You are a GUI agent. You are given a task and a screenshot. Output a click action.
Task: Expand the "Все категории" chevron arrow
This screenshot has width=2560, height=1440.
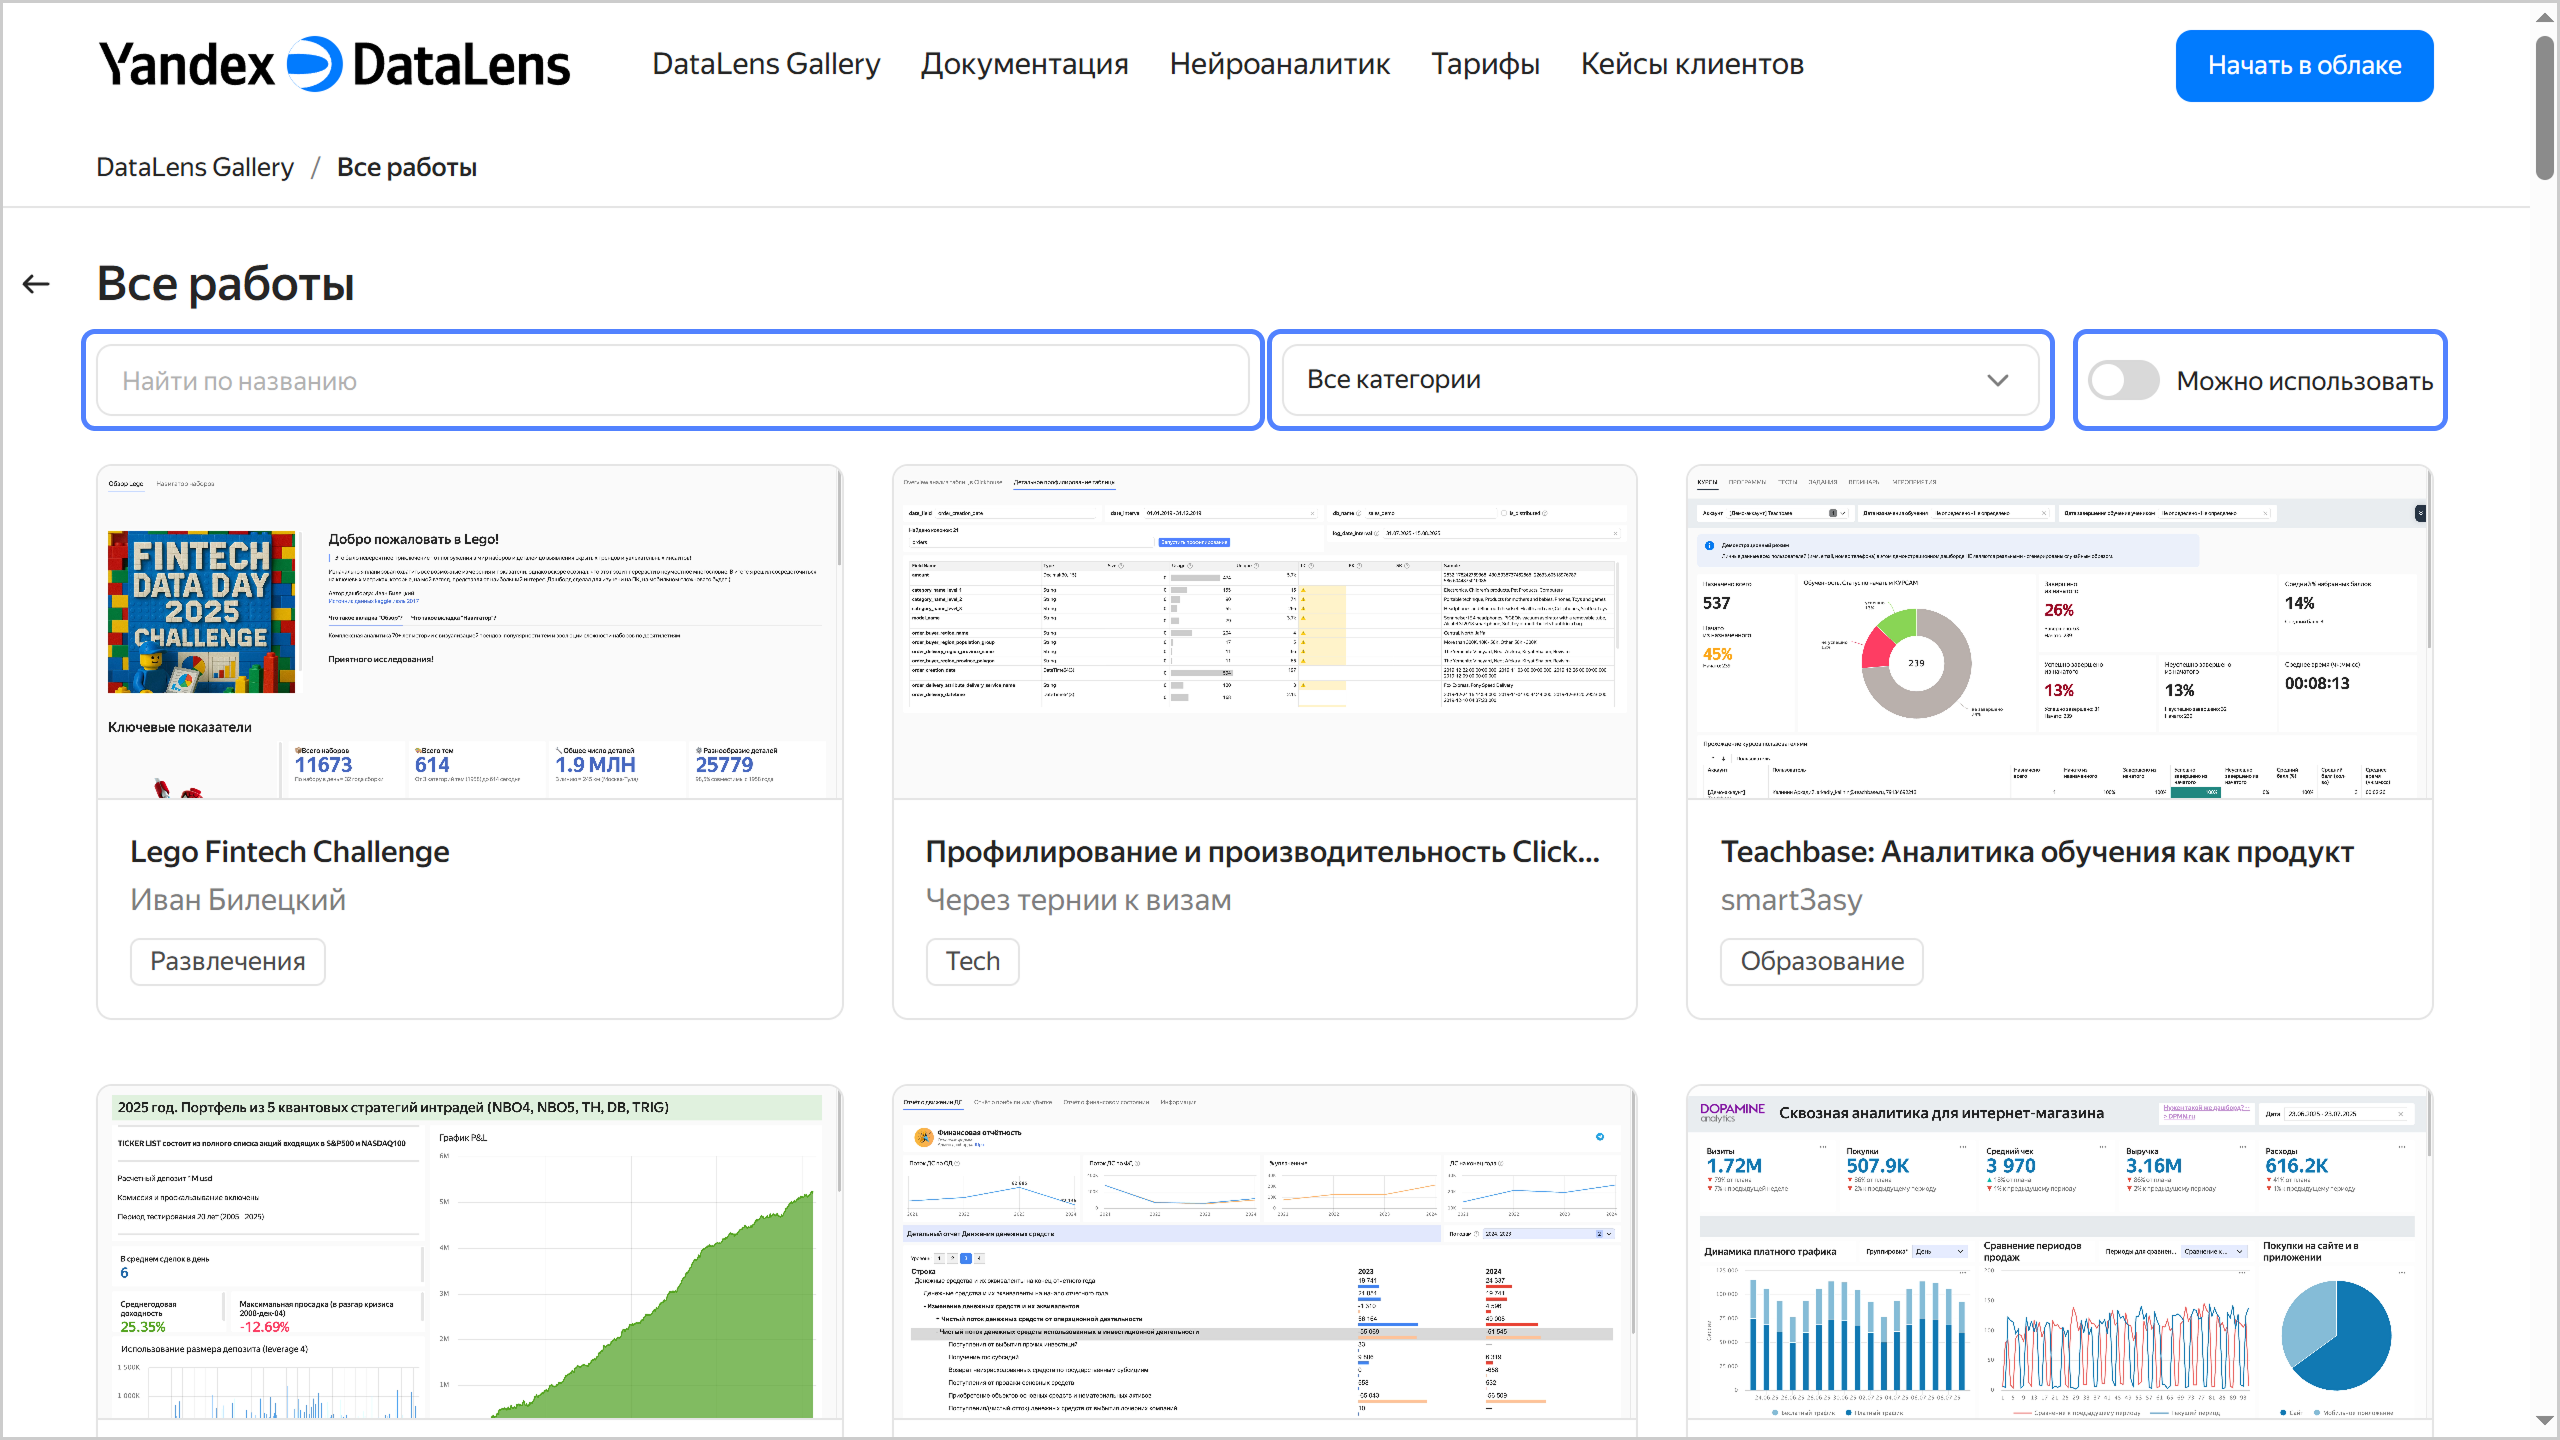click(1997, 381)
